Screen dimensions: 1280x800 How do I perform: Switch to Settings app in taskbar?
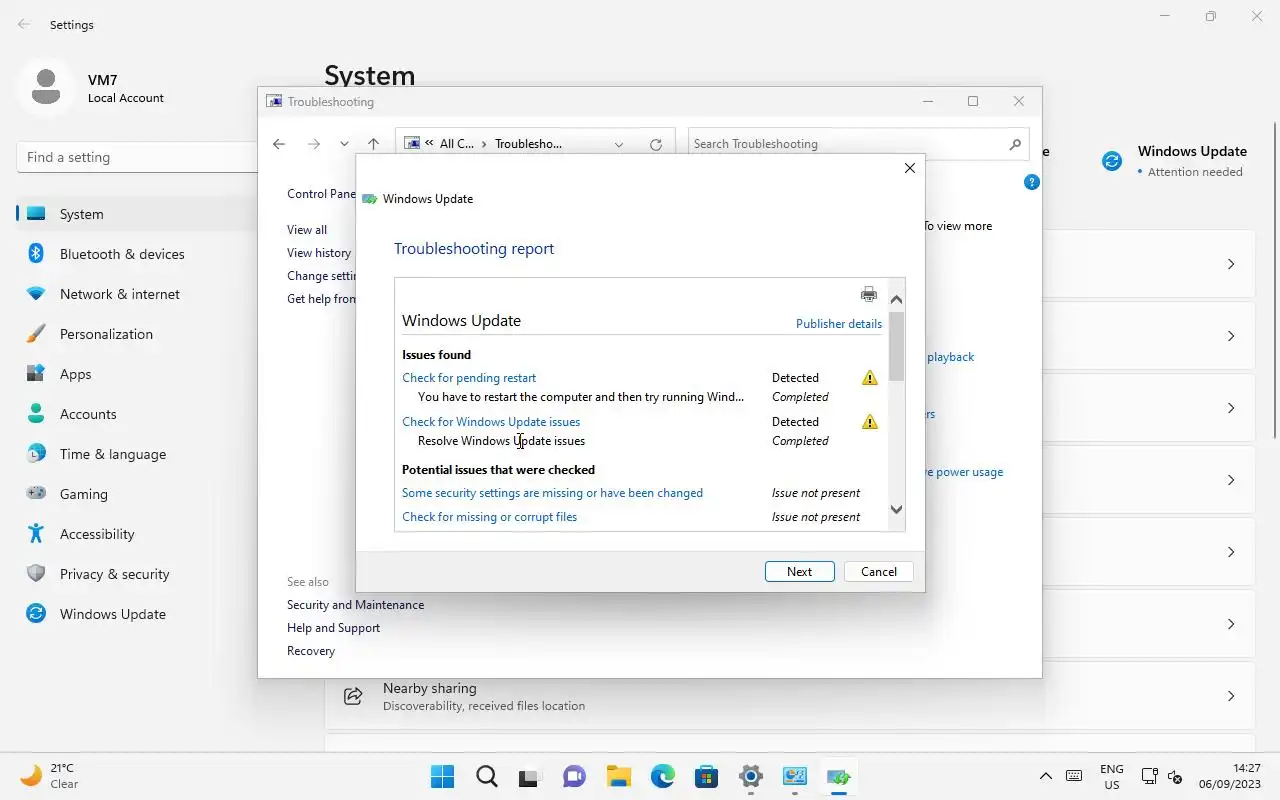(750, 777)
